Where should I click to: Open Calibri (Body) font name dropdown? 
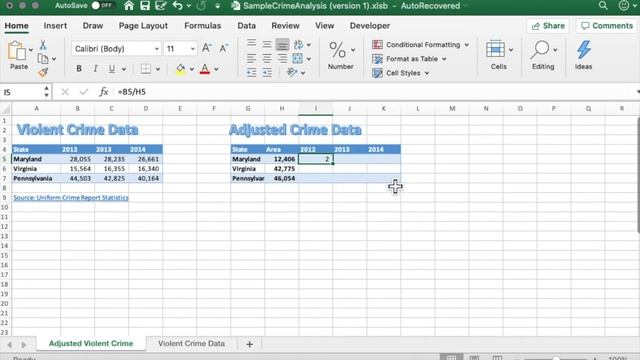(x=157, y=49)
